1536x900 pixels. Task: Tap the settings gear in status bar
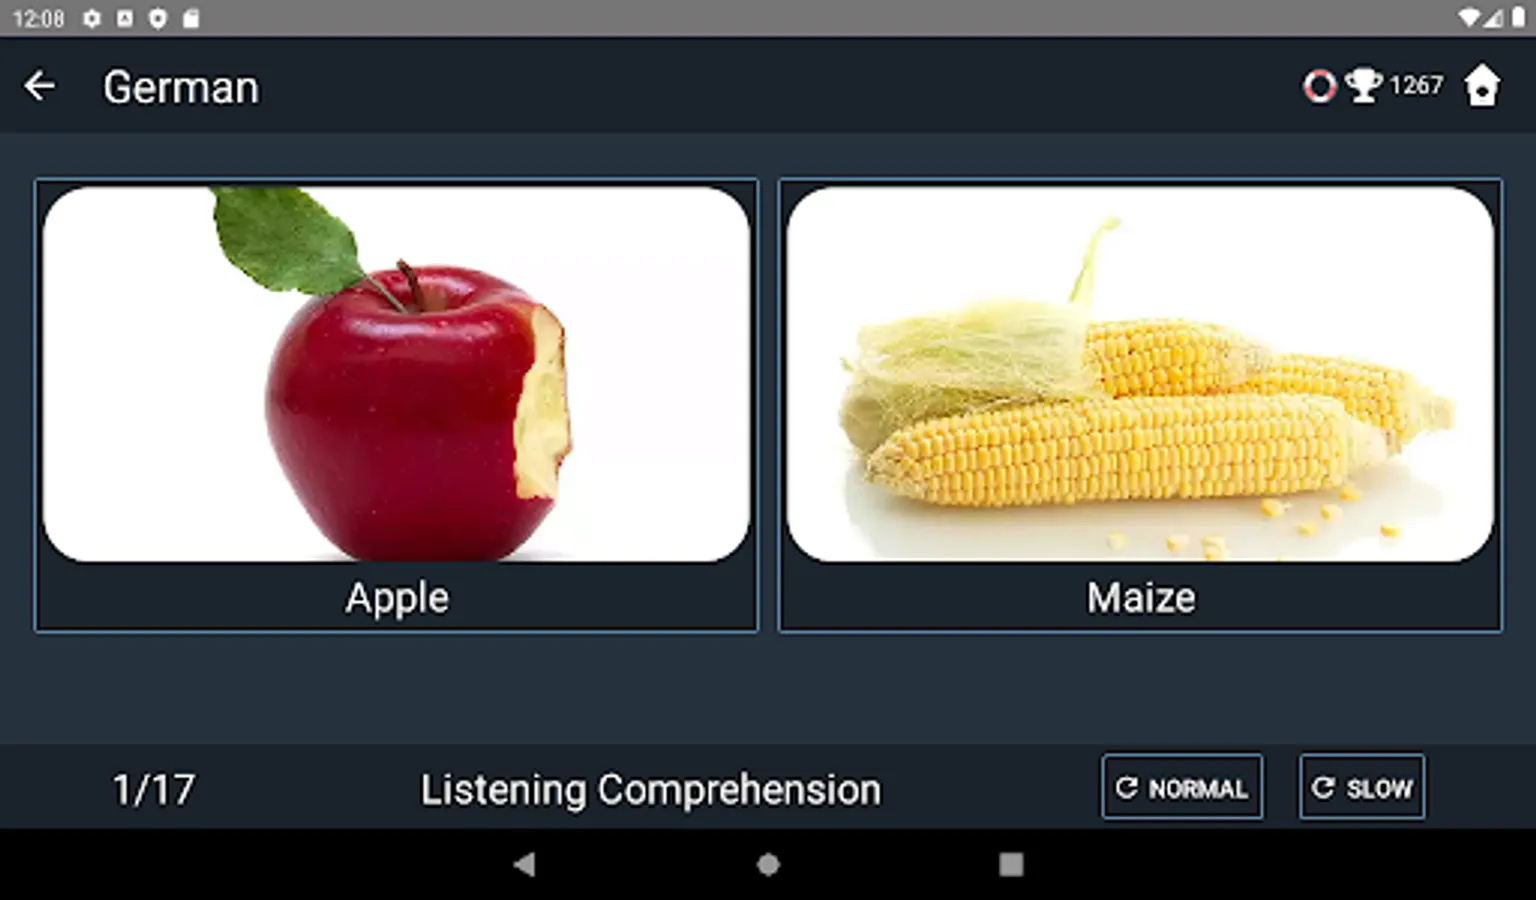pos(92,19)
